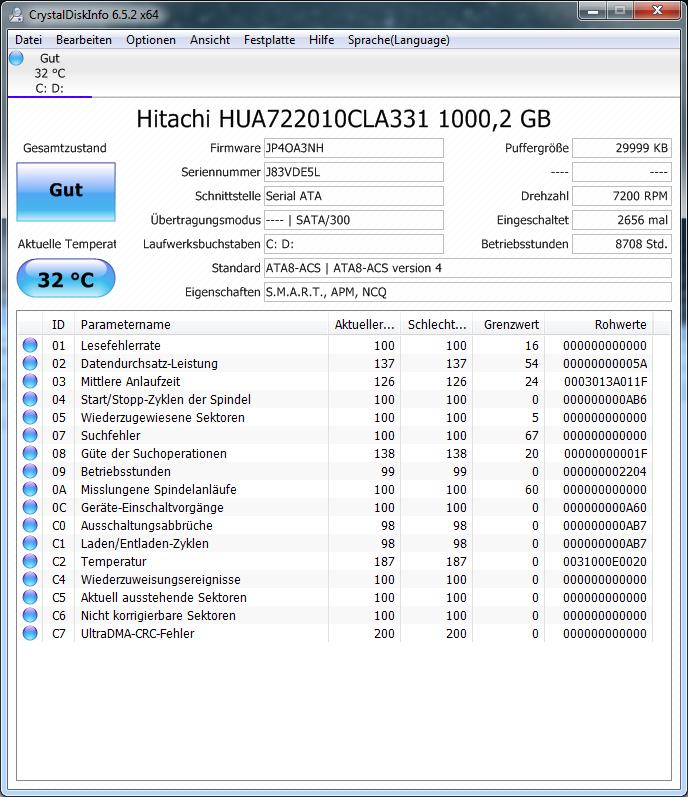The image size is (688, 797).
Task: Click raw value 0003013A011F
Action: (x=605, y=382)
